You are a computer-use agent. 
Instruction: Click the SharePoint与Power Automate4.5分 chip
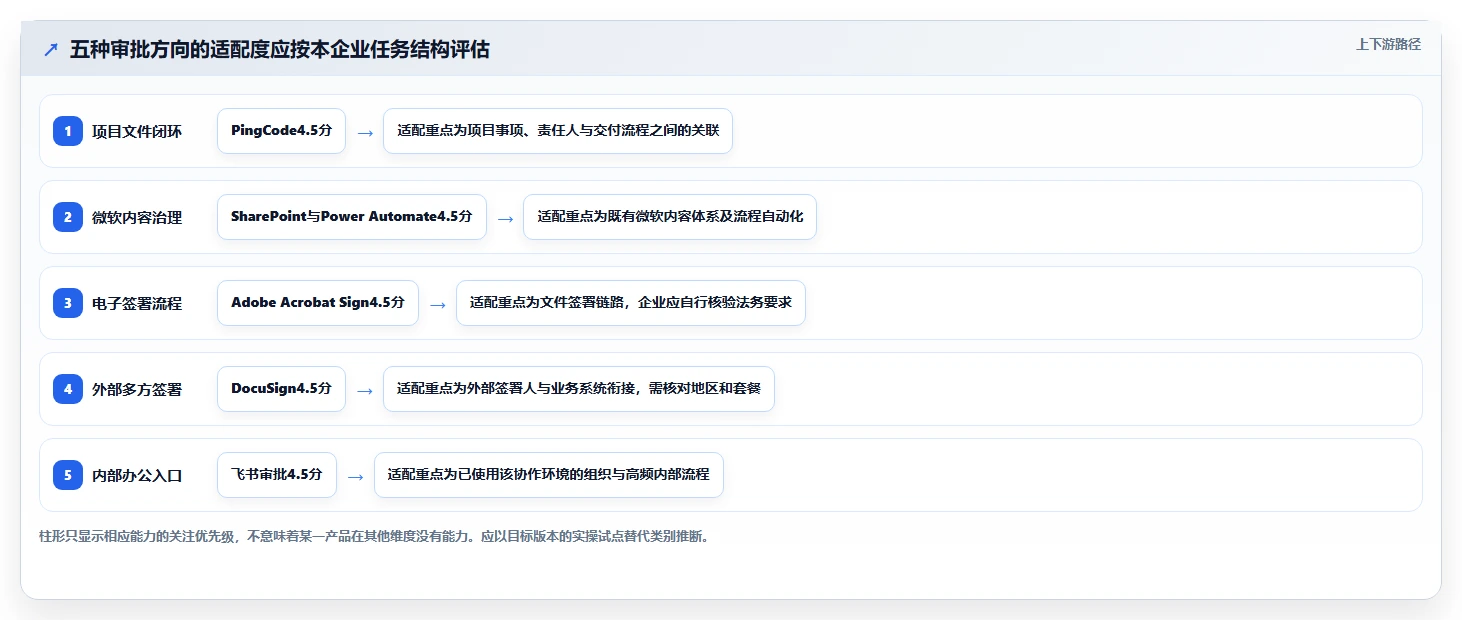[x=352, y=217]
